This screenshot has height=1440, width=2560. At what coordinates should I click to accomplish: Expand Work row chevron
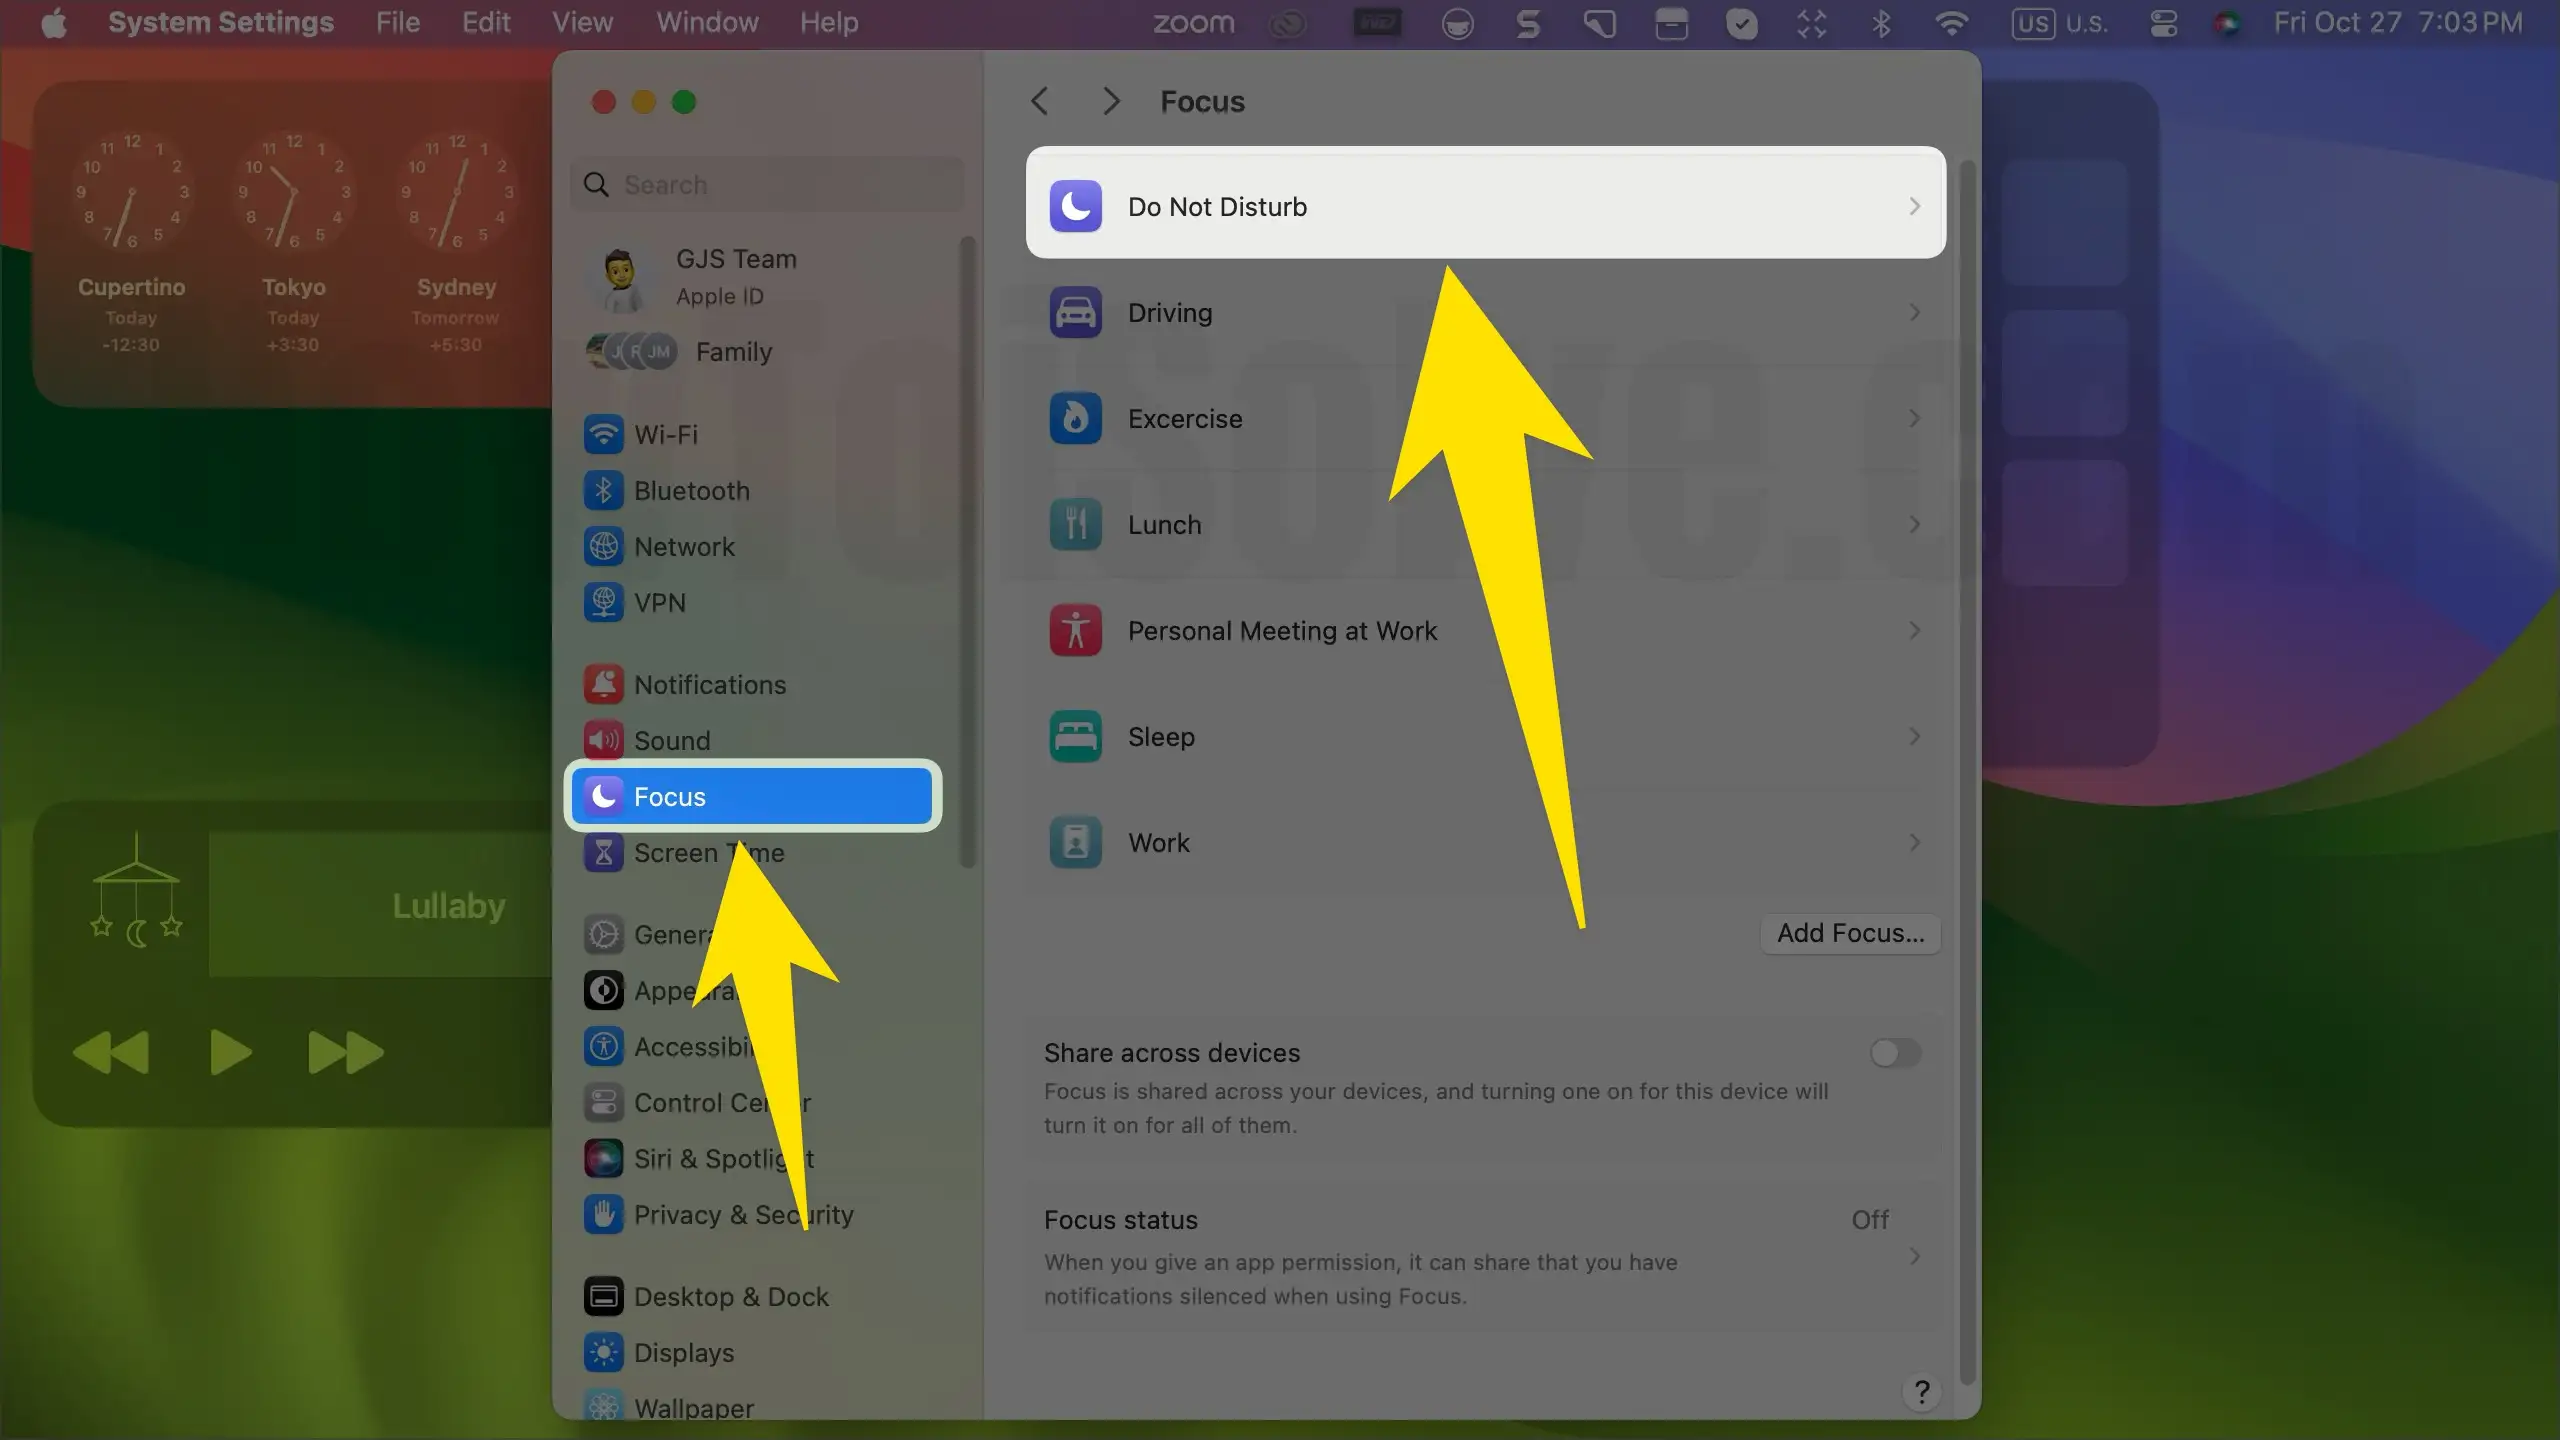(1914, 842)
